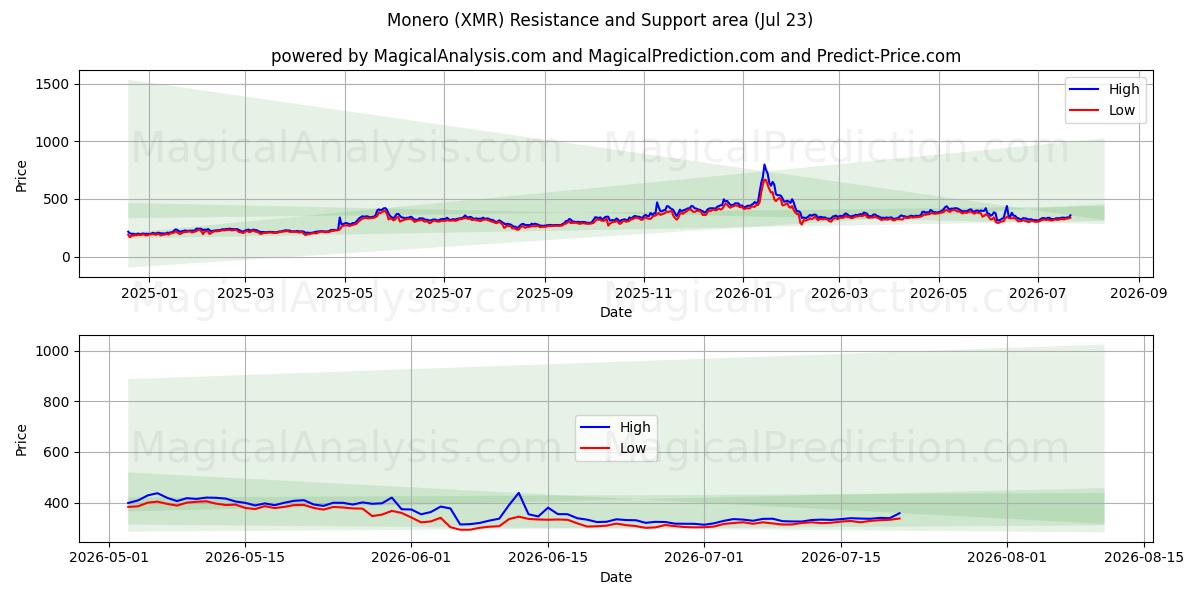
Task: Click the '2025-03' tick label
Action: pos(245,294)
